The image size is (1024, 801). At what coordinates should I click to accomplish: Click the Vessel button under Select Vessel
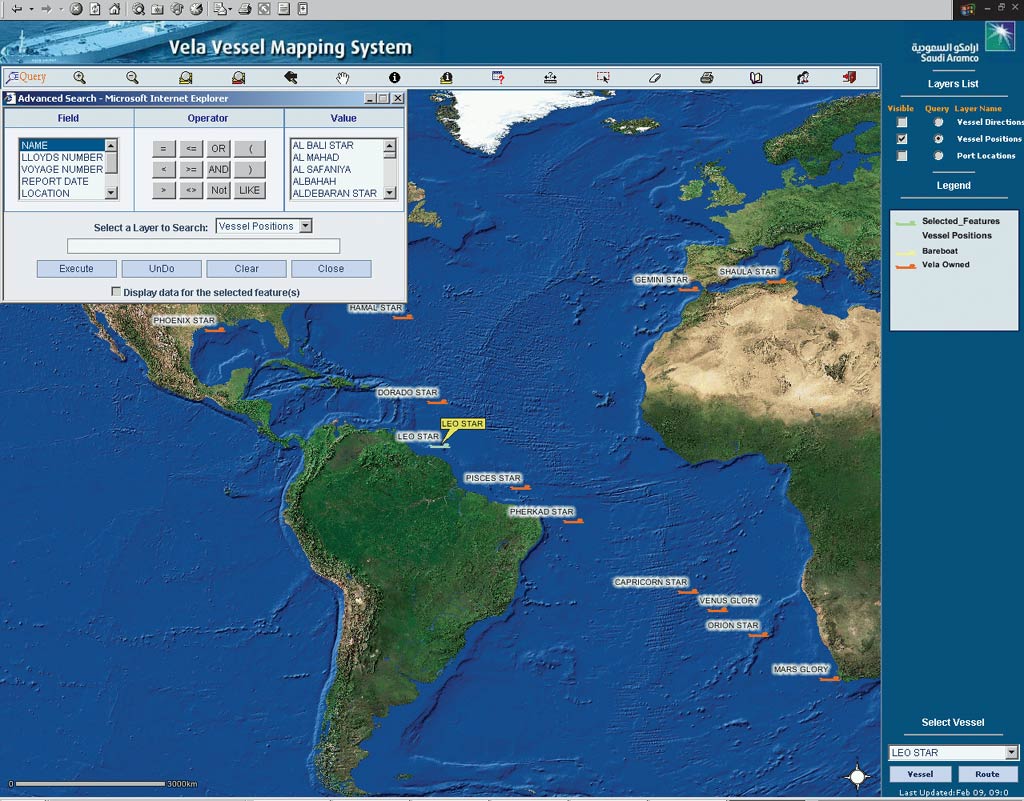pyautogui.click(x=920, y=774)
